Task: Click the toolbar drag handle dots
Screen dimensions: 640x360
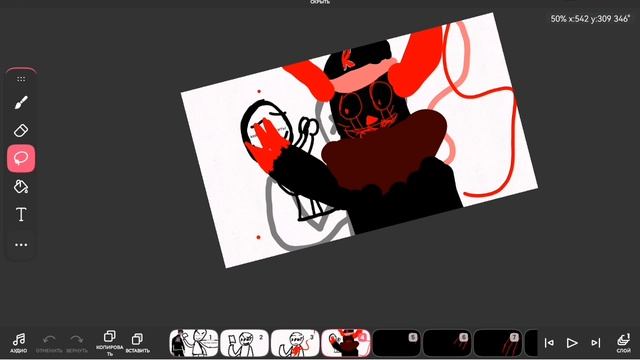Action: point(21,79)
